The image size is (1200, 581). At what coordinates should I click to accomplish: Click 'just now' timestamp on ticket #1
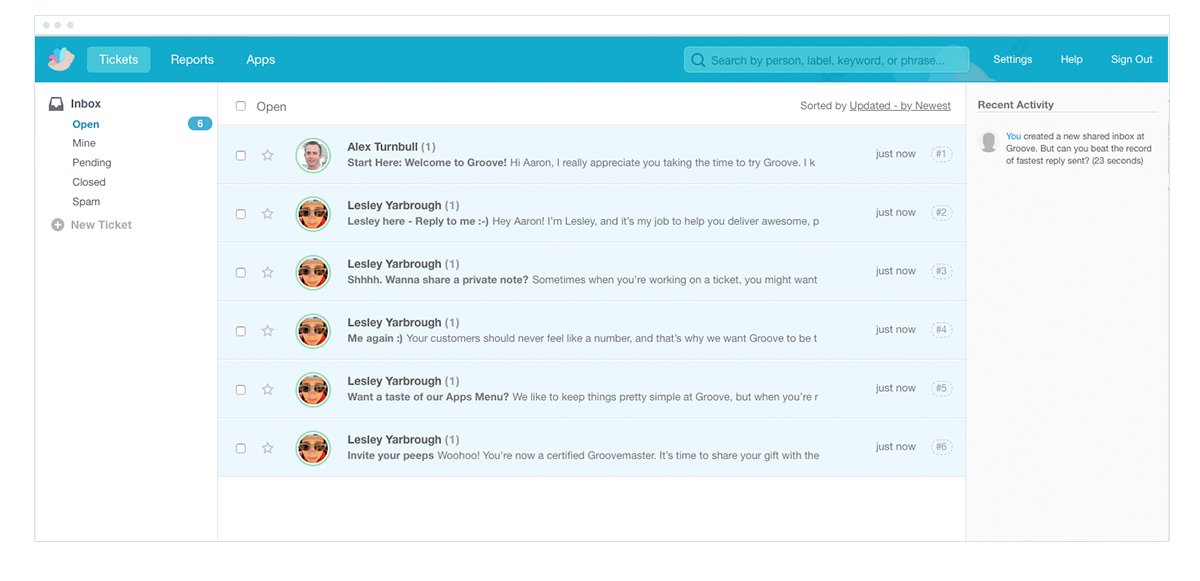tap(896, 154)
